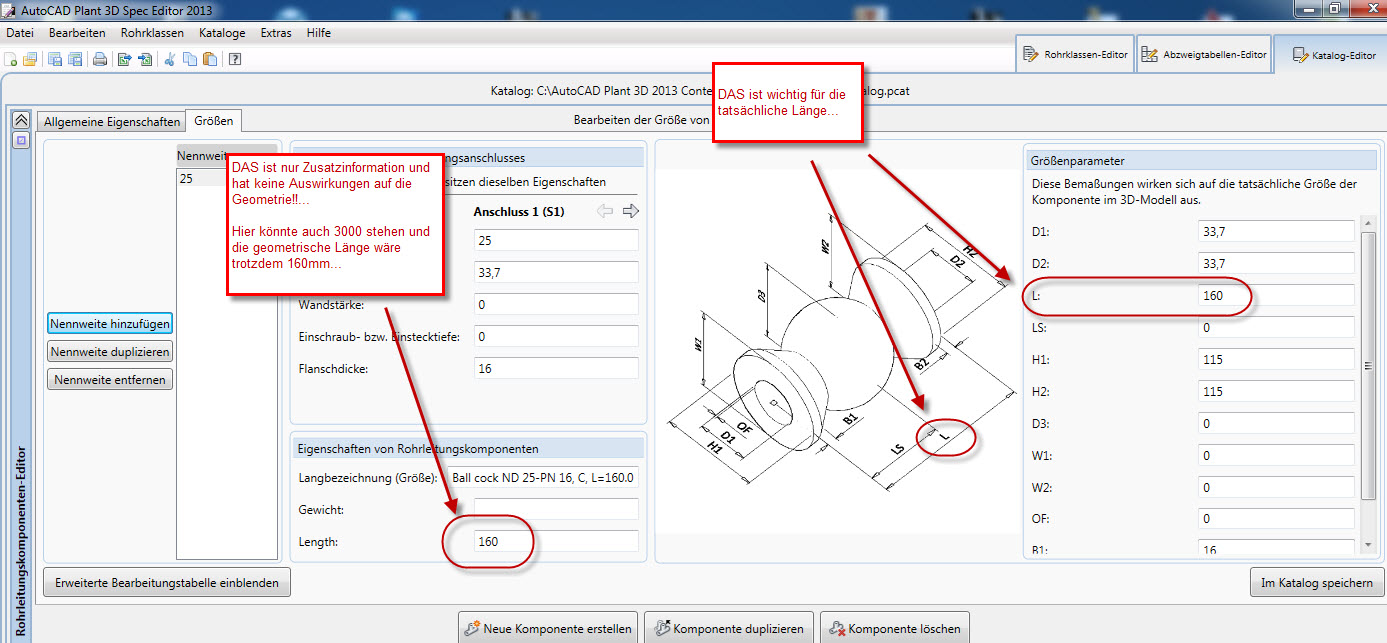The height and width of the screenshot is (643, 1387).
Task: Switch to the Allgemeine Eigenschaften tab
Action: coord(112,122)
